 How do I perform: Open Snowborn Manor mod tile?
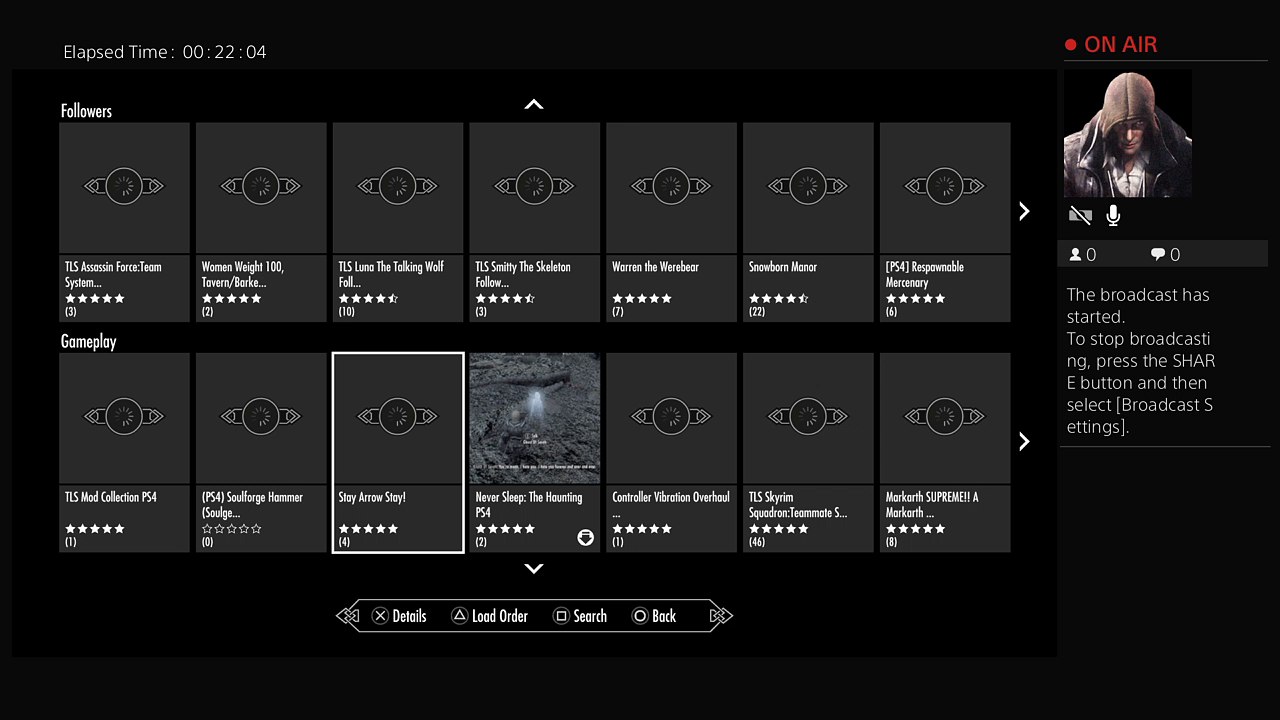point(808,222)
